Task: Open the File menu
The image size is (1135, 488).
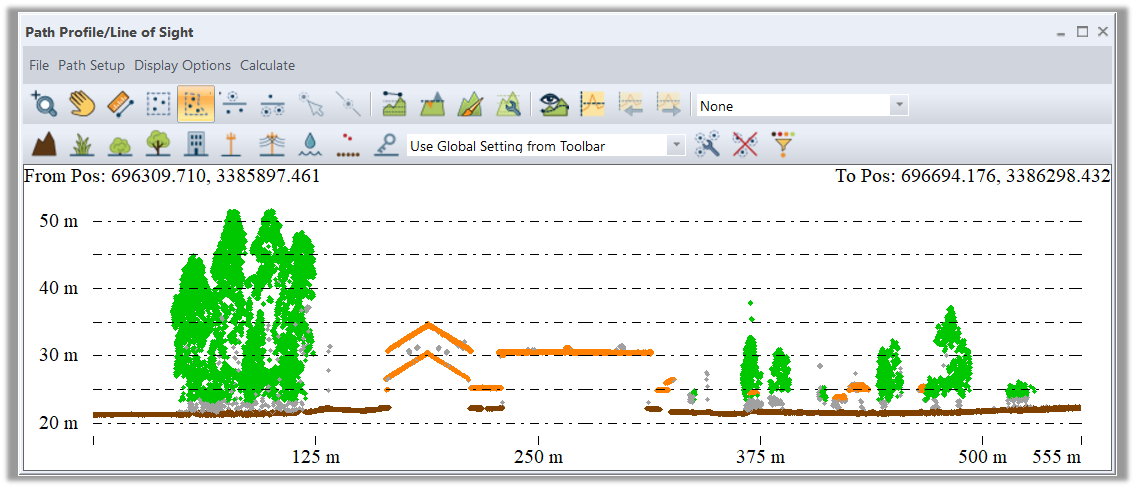Action: (x=39, y=65)
